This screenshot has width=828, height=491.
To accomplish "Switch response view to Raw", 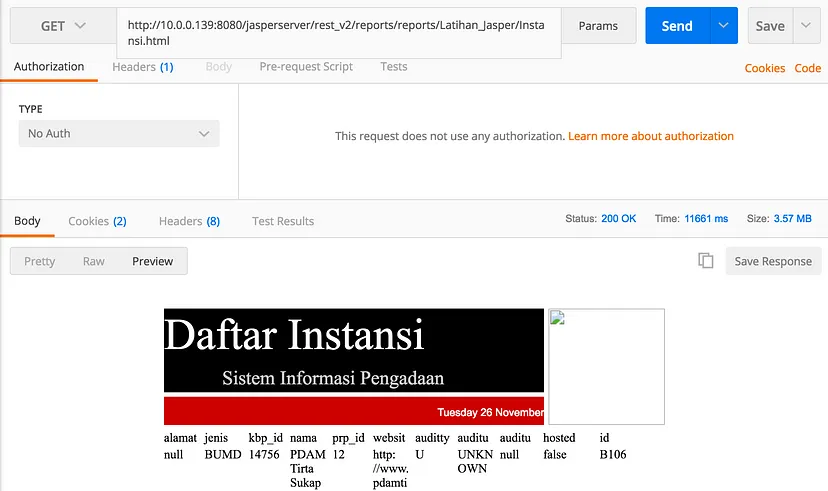I will pos(93,261).
